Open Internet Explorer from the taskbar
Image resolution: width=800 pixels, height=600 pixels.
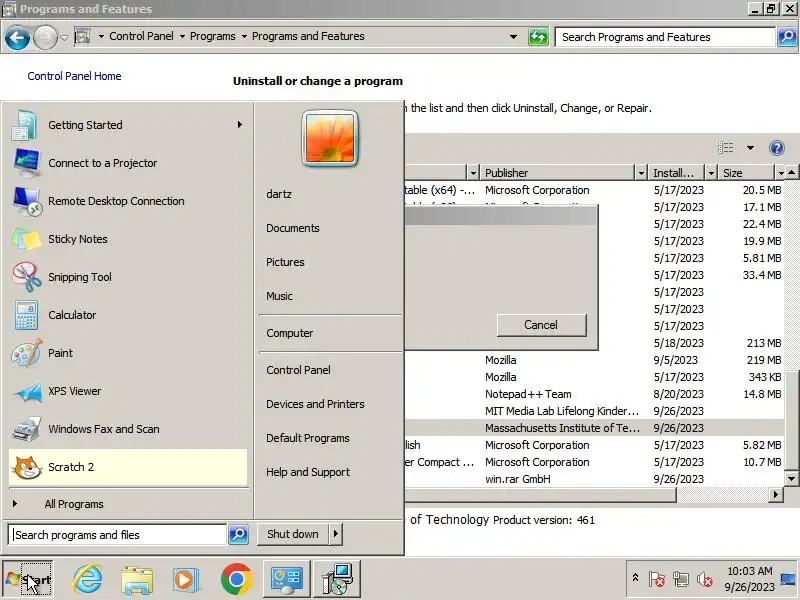tap(87, 579)
